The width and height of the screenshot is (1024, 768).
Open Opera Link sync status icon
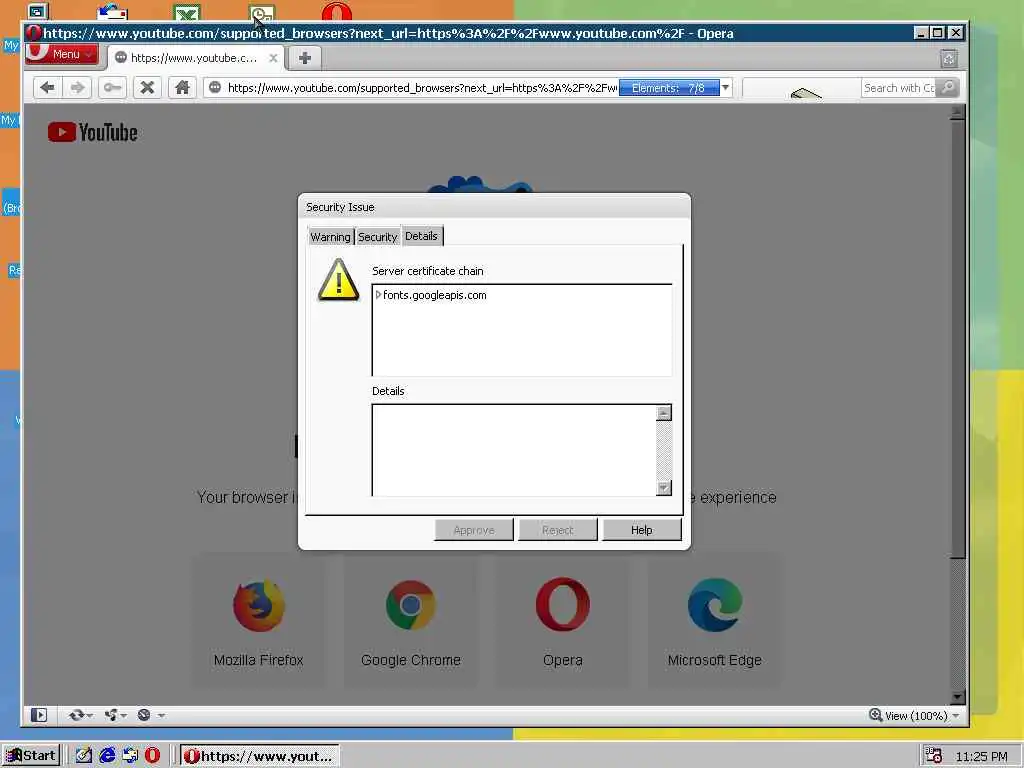(76, 715)
